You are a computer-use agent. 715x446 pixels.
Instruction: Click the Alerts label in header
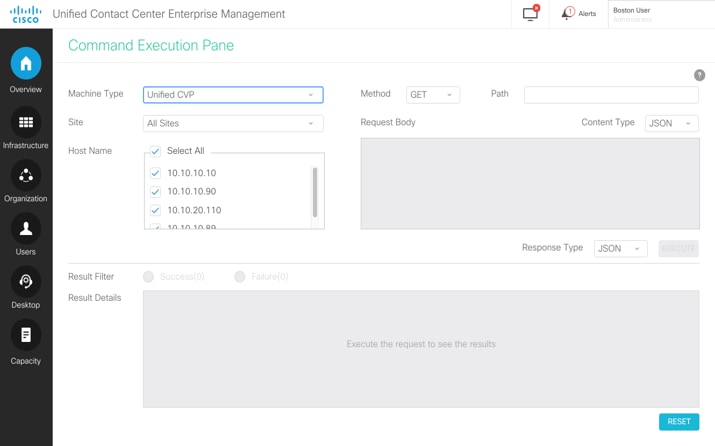pos(587,14)
